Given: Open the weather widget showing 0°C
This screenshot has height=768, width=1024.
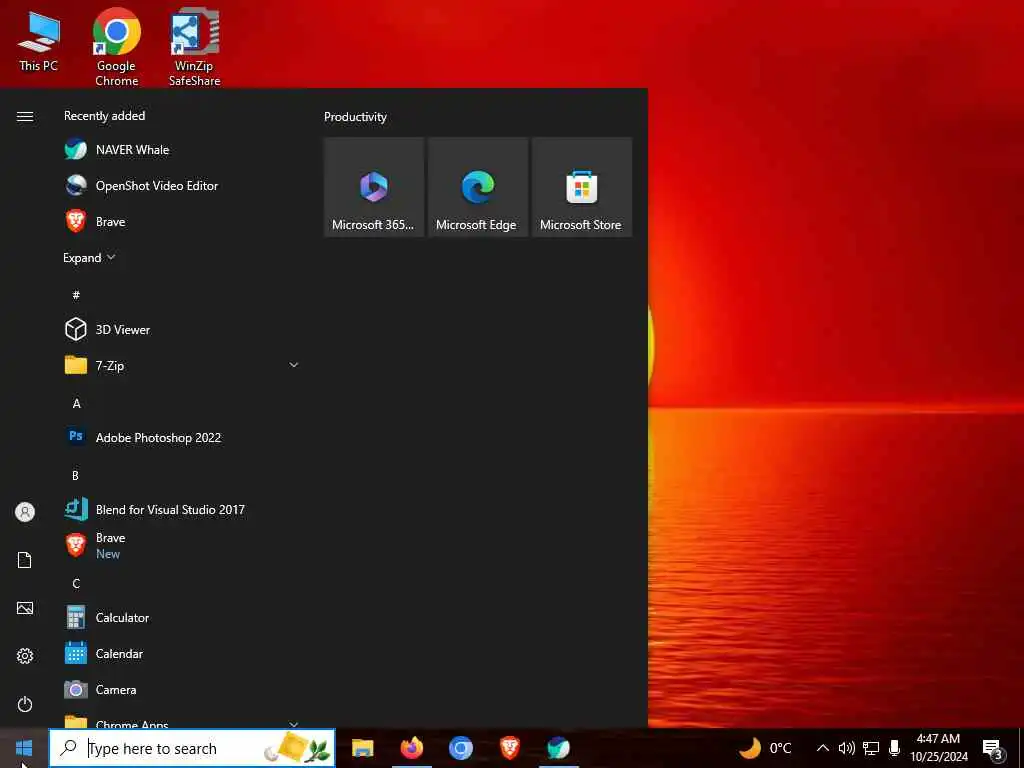Looking at the screenshot, I should click(765, 748).
